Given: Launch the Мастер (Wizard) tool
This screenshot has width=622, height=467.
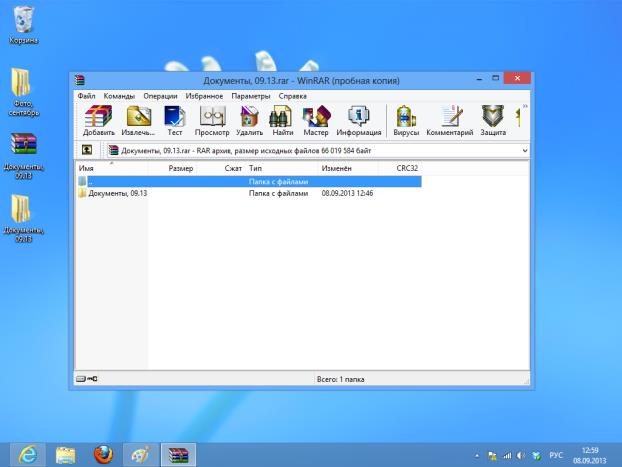Looking at the screenshot, I should click(316, 121).
